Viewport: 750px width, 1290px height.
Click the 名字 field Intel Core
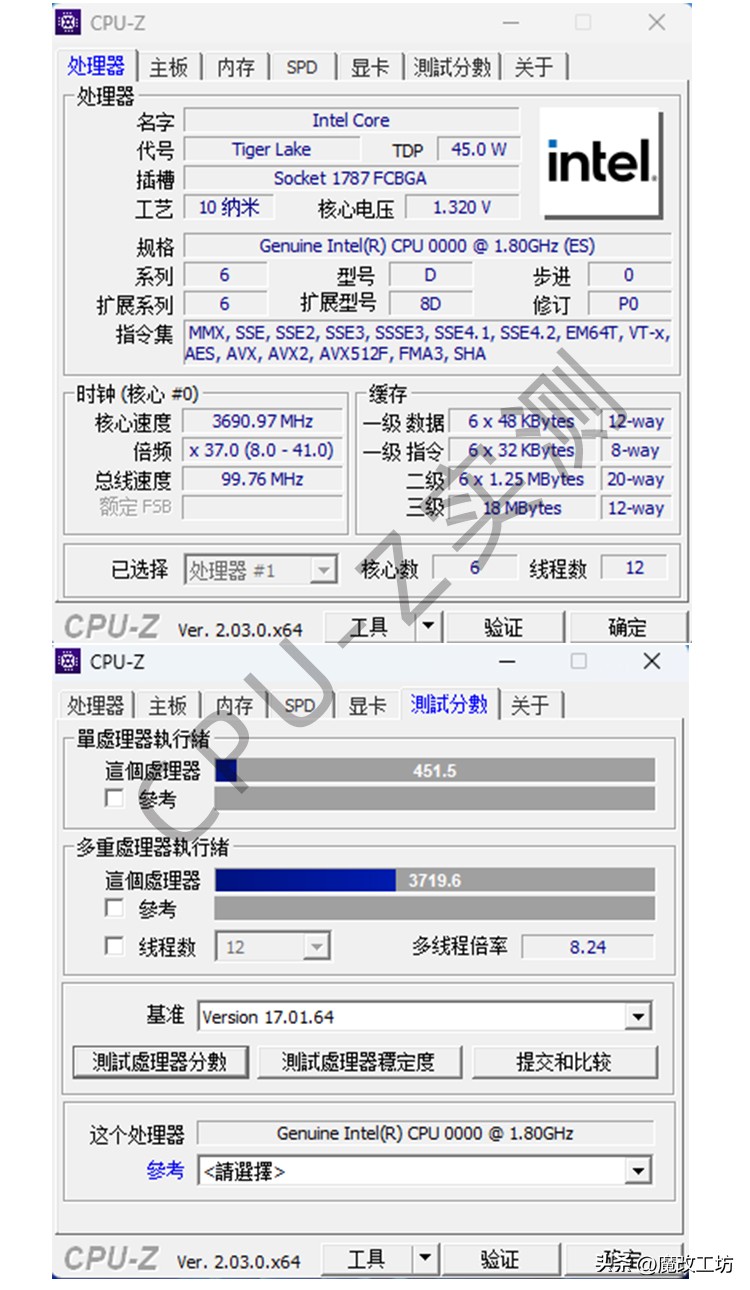click(x=351, y=120)
